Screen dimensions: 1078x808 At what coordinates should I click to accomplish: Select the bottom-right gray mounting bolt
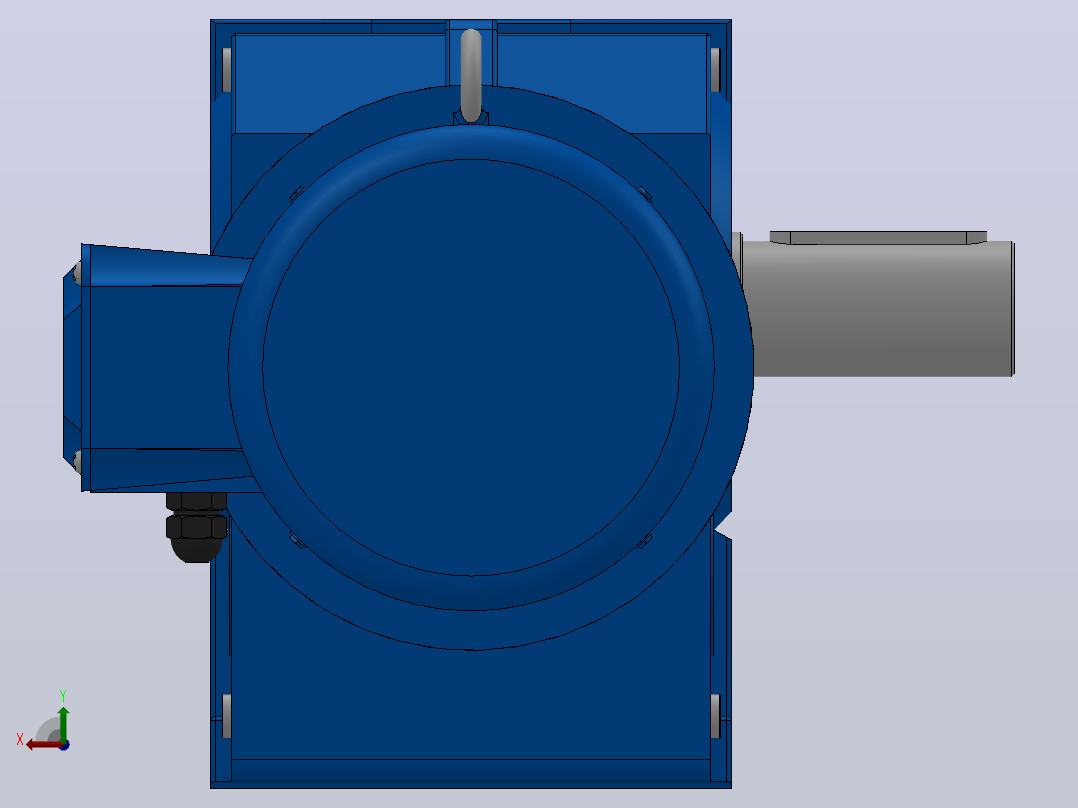coord(715,716)
